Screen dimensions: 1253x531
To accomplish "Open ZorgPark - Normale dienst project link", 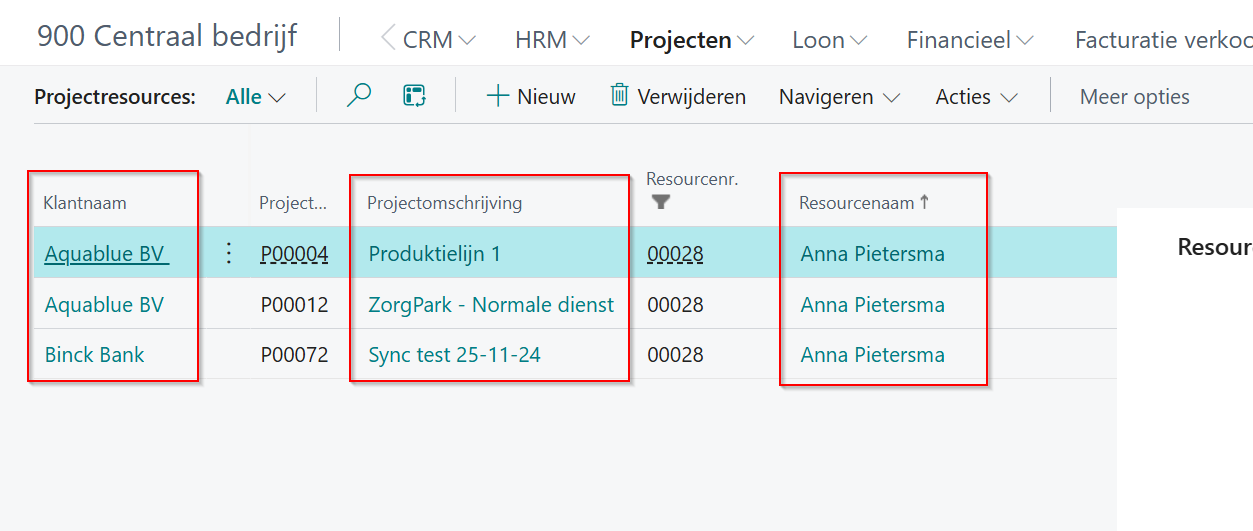I will pyautogui.click(x=491, y=305).
